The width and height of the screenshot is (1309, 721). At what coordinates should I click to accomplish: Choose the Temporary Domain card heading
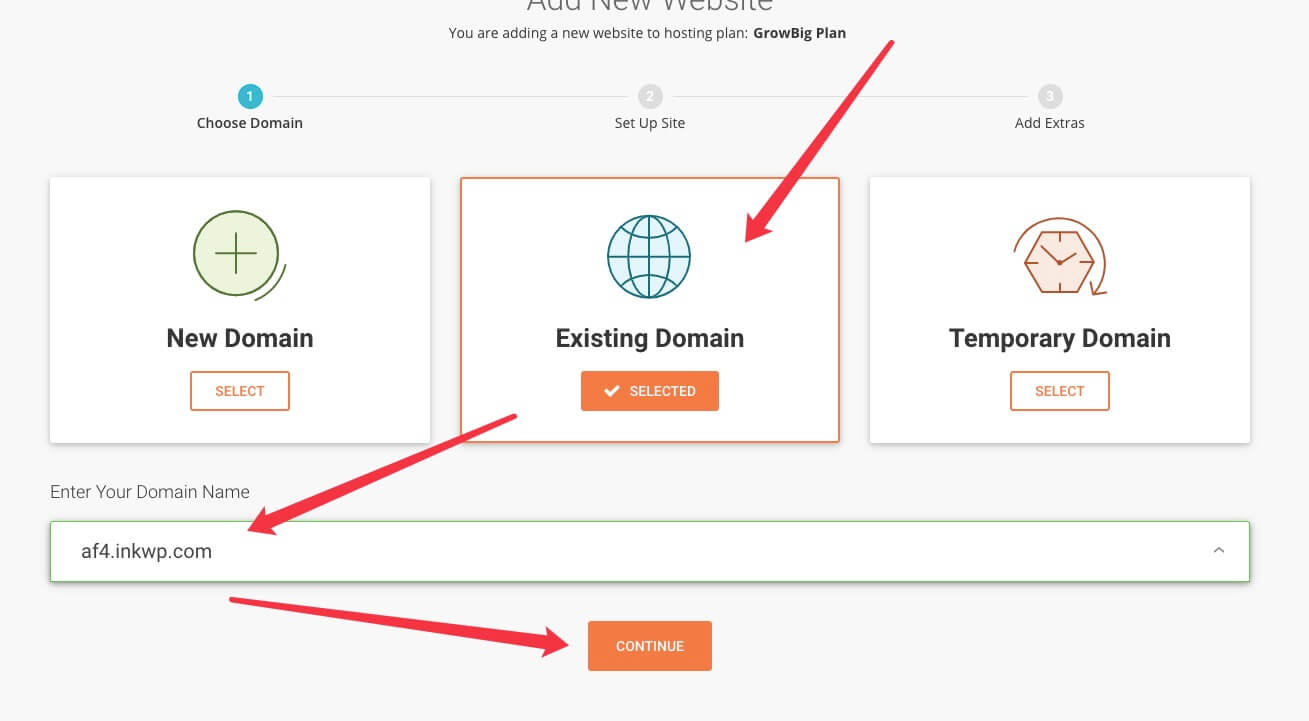[x=1059, y=338]
